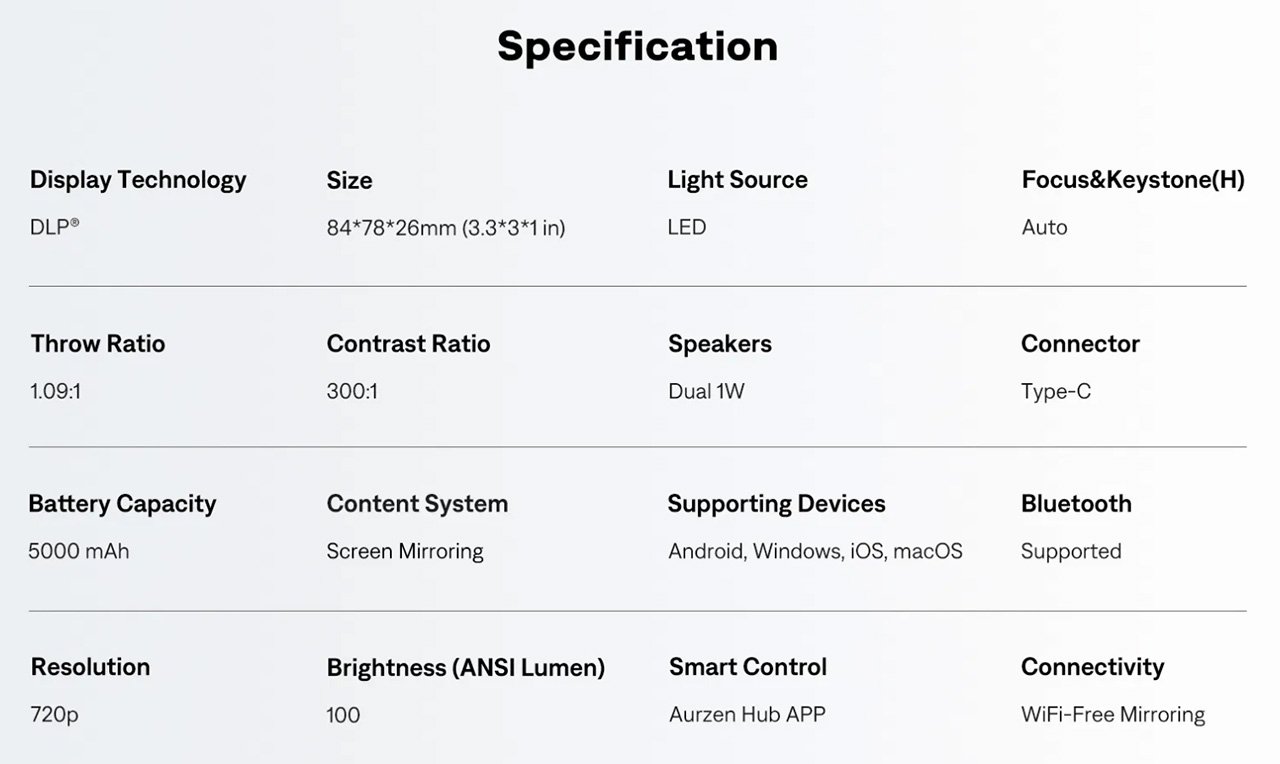Click the Brightness (ANSI Lumen) label

[465, 668]
